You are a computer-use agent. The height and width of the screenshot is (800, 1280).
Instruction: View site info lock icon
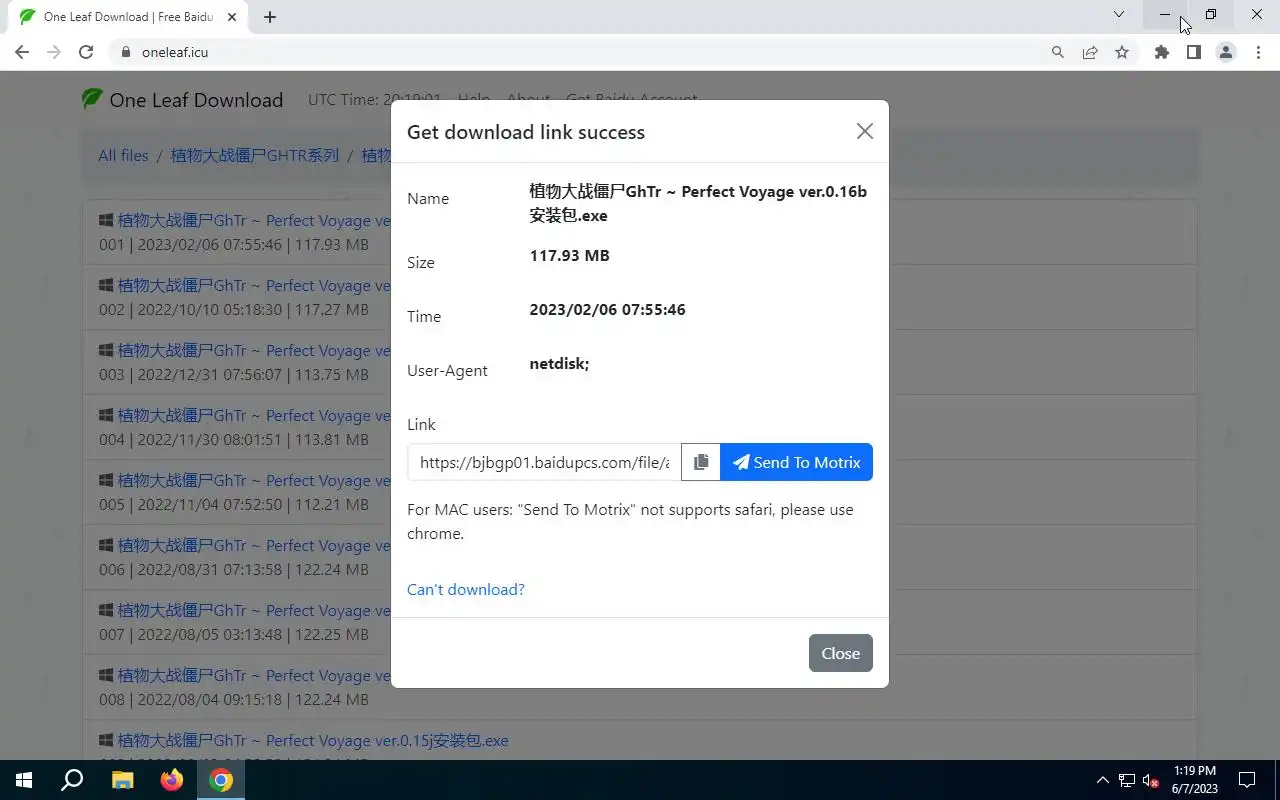coord(126,52)
